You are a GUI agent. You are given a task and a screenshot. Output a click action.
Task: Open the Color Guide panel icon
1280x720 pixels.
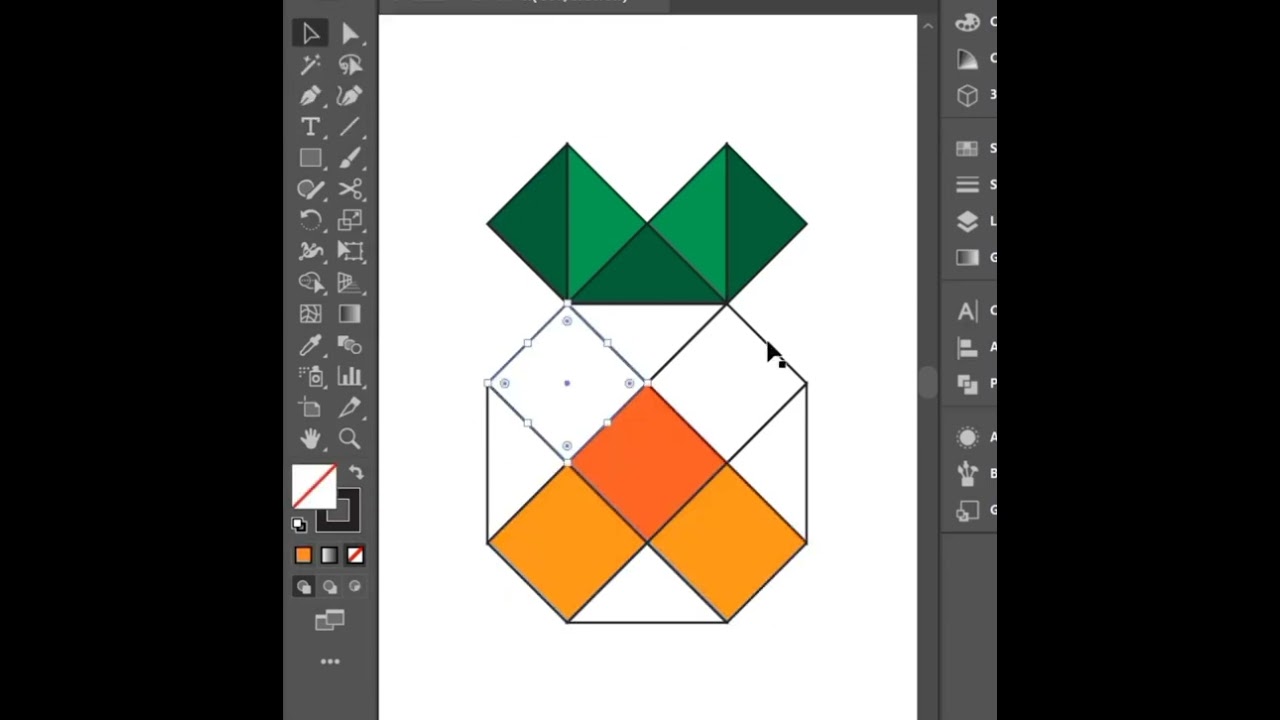[x=967, y=58]
